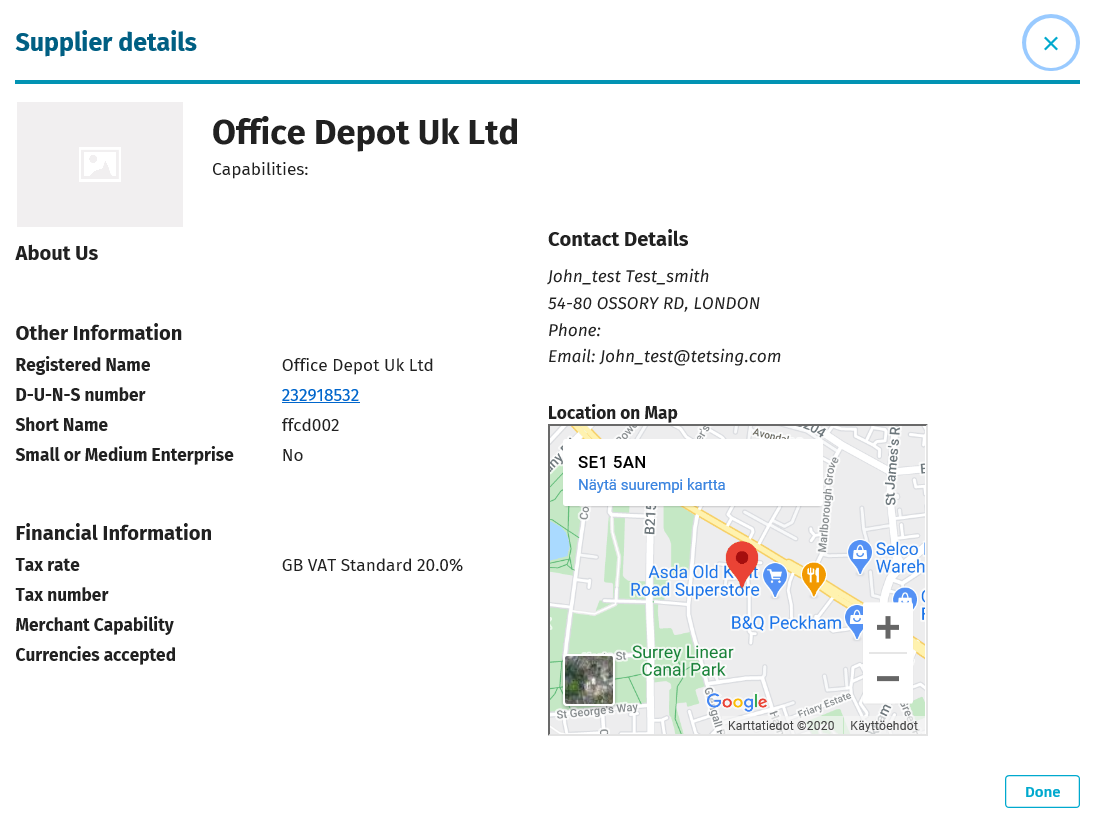The width and height of the screenshot is (1093, 816).
Task: Select the tax rate GB VAT Standard 20.0%
Action: (x=372, y=565)
